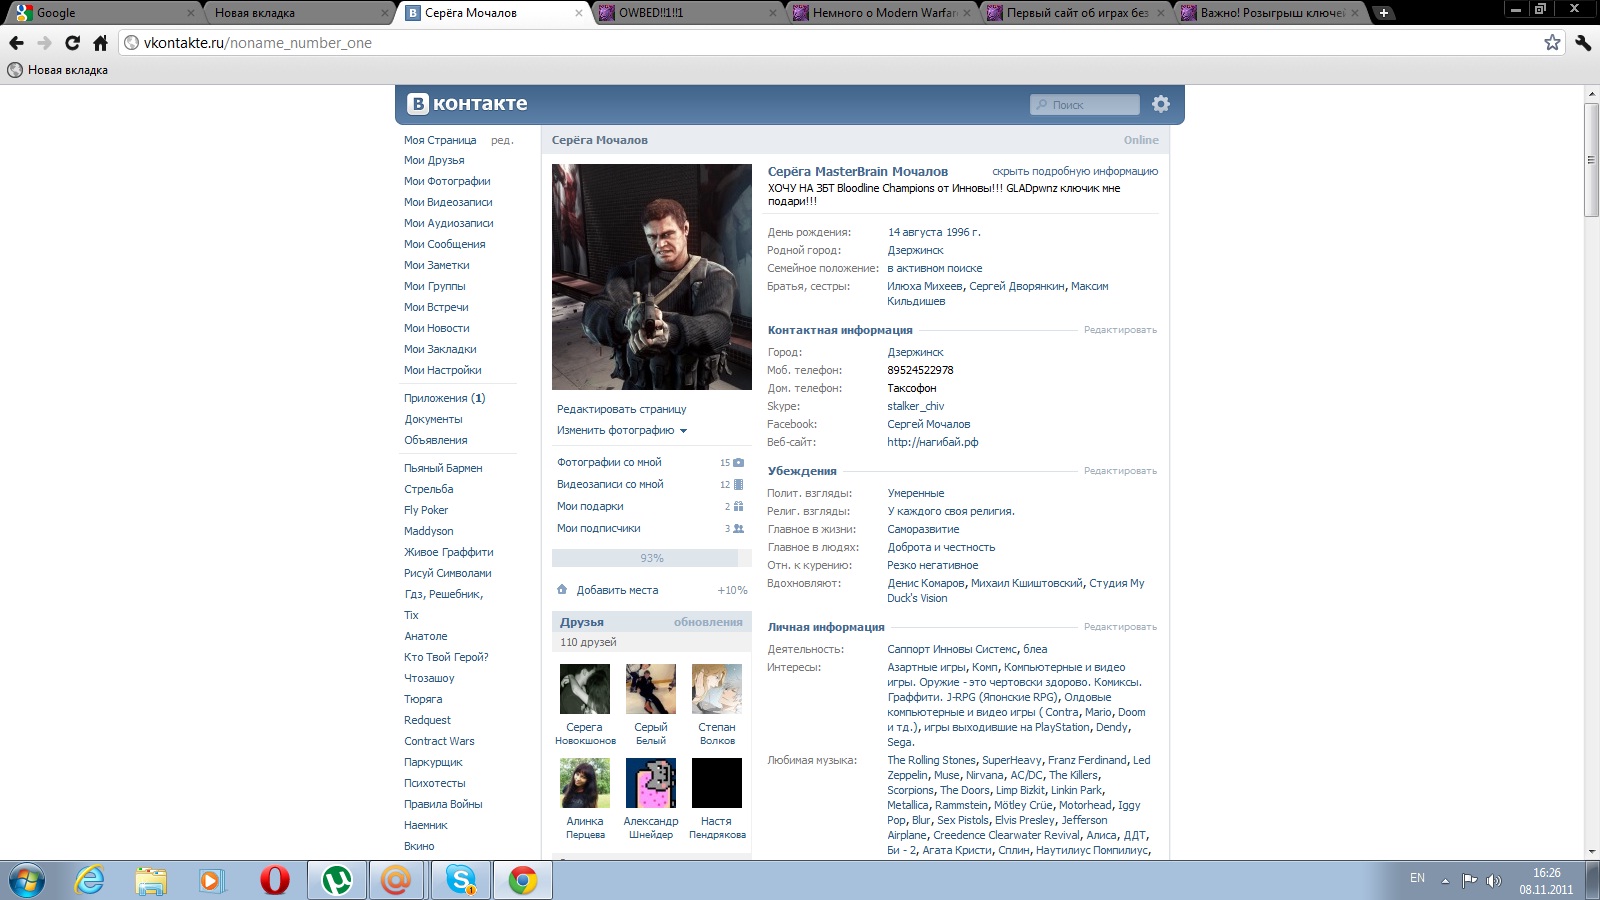
Task: Open Skype from the taskbar
Action: 461,881
